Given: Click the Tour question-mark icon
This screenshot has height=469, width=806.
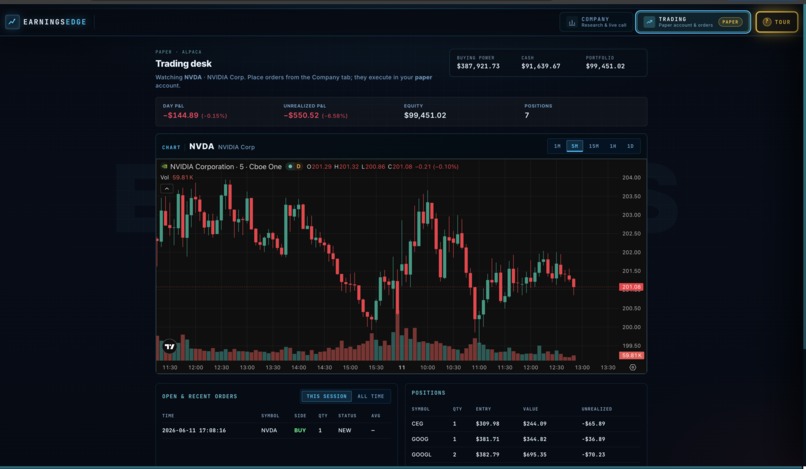Looking at the screenshot, I should pos(767,22).
